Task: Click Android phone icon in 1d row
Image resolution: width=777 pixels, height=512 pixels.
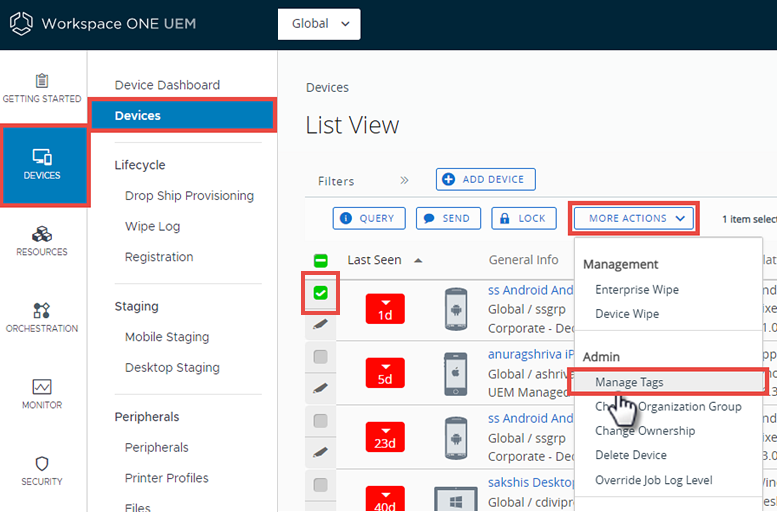Action: point(456,309)
